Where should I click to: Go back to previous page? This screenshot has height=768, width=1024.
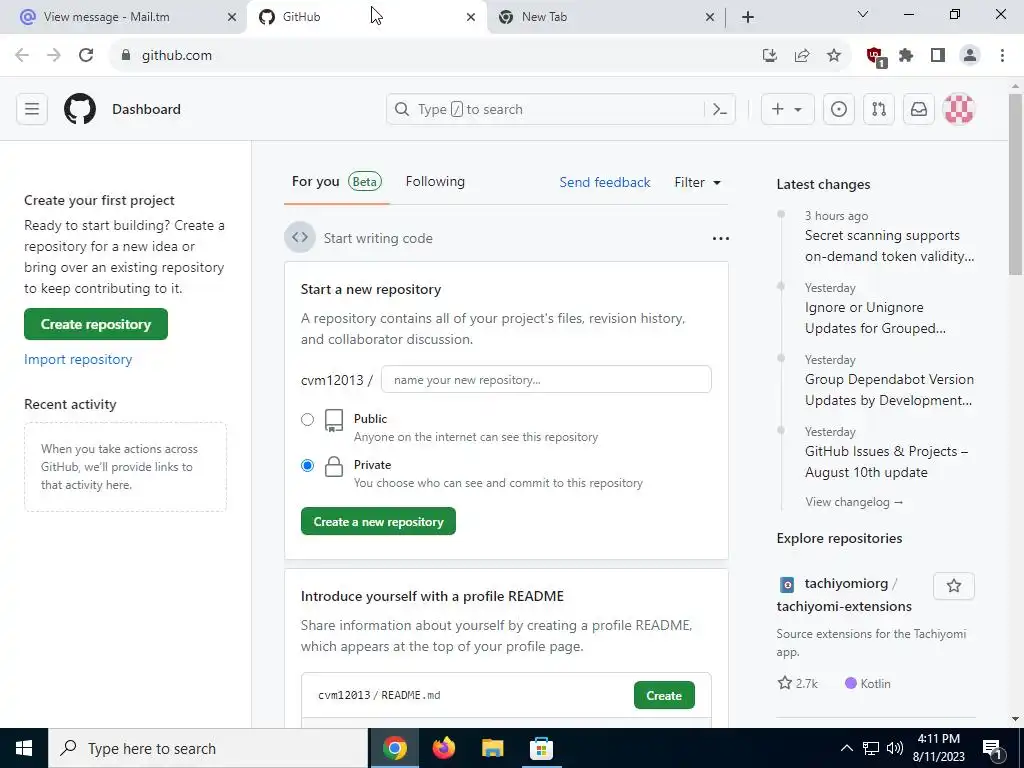point(22,55)
